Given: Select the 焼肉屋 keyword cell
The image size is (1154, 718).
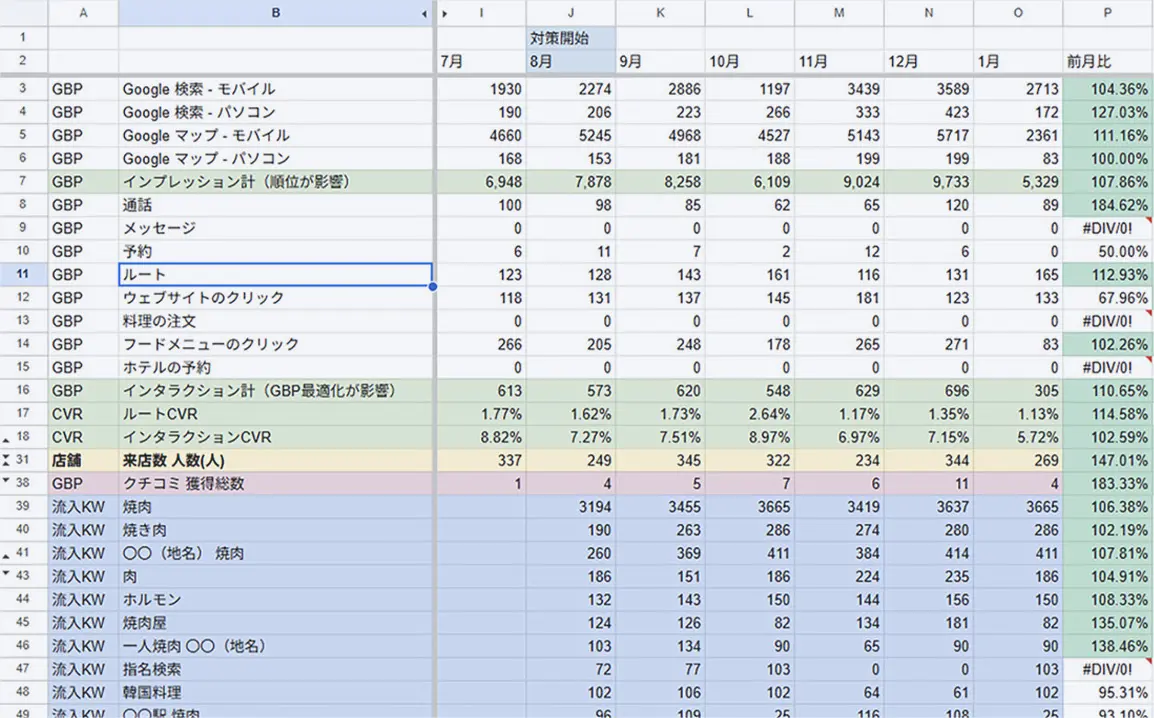Looking at the screenshot, I should 275,623.
